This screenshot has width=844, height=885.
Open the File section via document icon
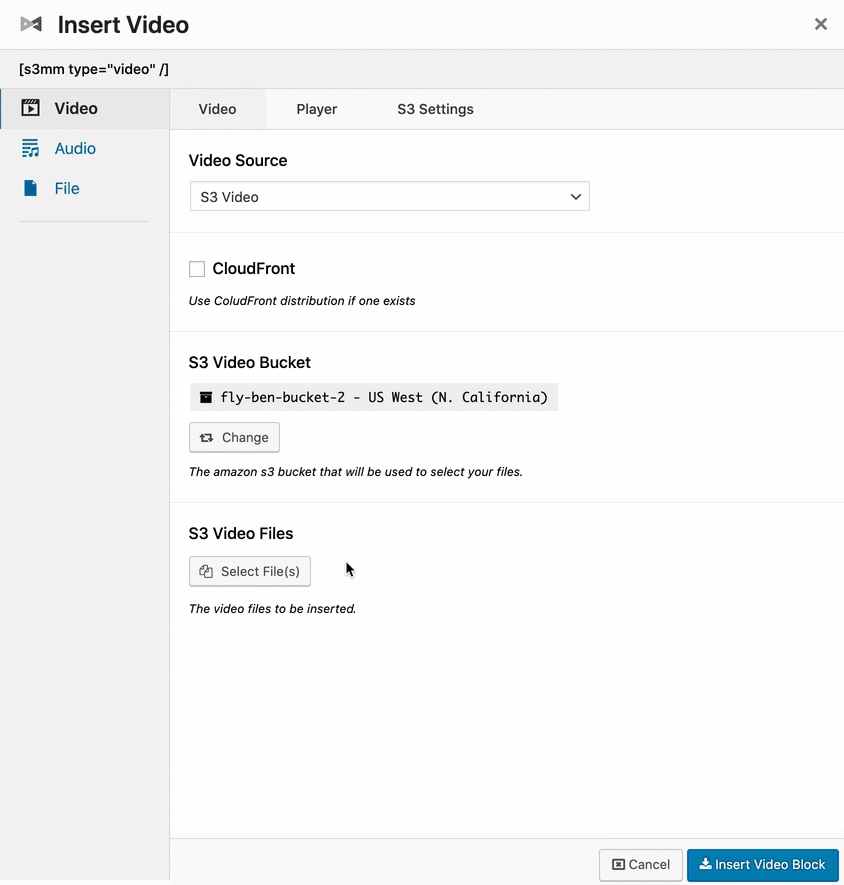(x=30, y=188)
